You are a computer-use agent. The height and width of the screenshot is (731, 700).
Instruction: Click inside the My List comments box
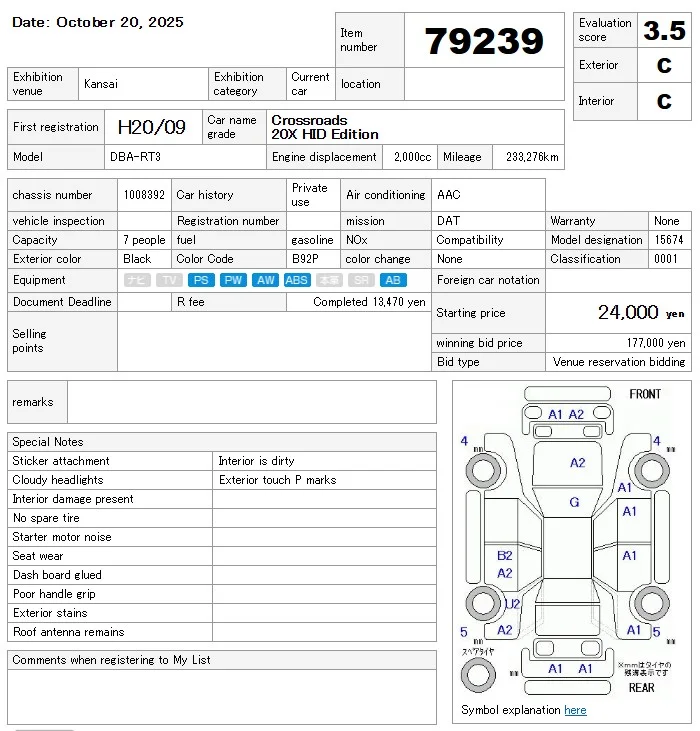(221, 696)
